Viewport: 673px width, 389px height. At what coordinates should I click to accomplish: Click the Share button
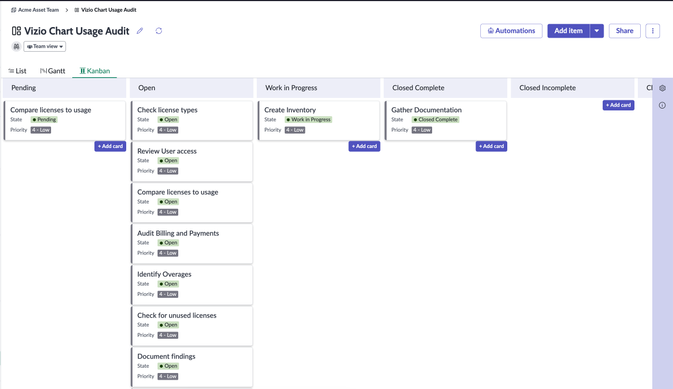click(x=624, y=31)
